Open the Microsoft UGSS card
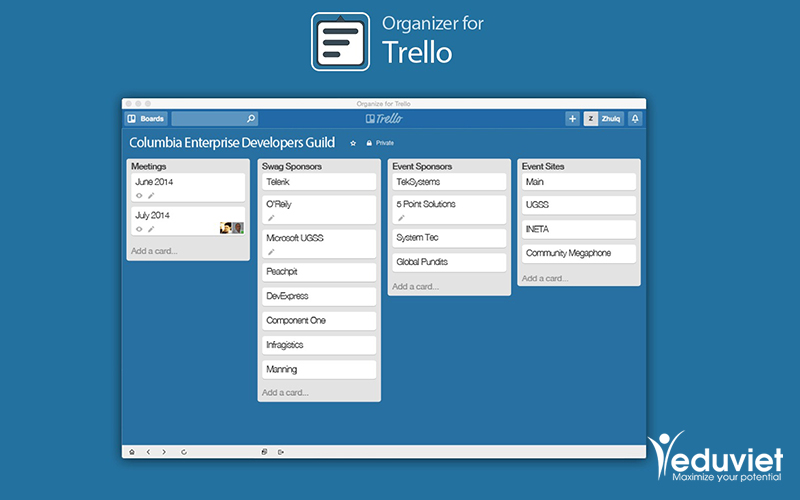The height and width of the screenshot is (500, 800). [x=319, y=243]
